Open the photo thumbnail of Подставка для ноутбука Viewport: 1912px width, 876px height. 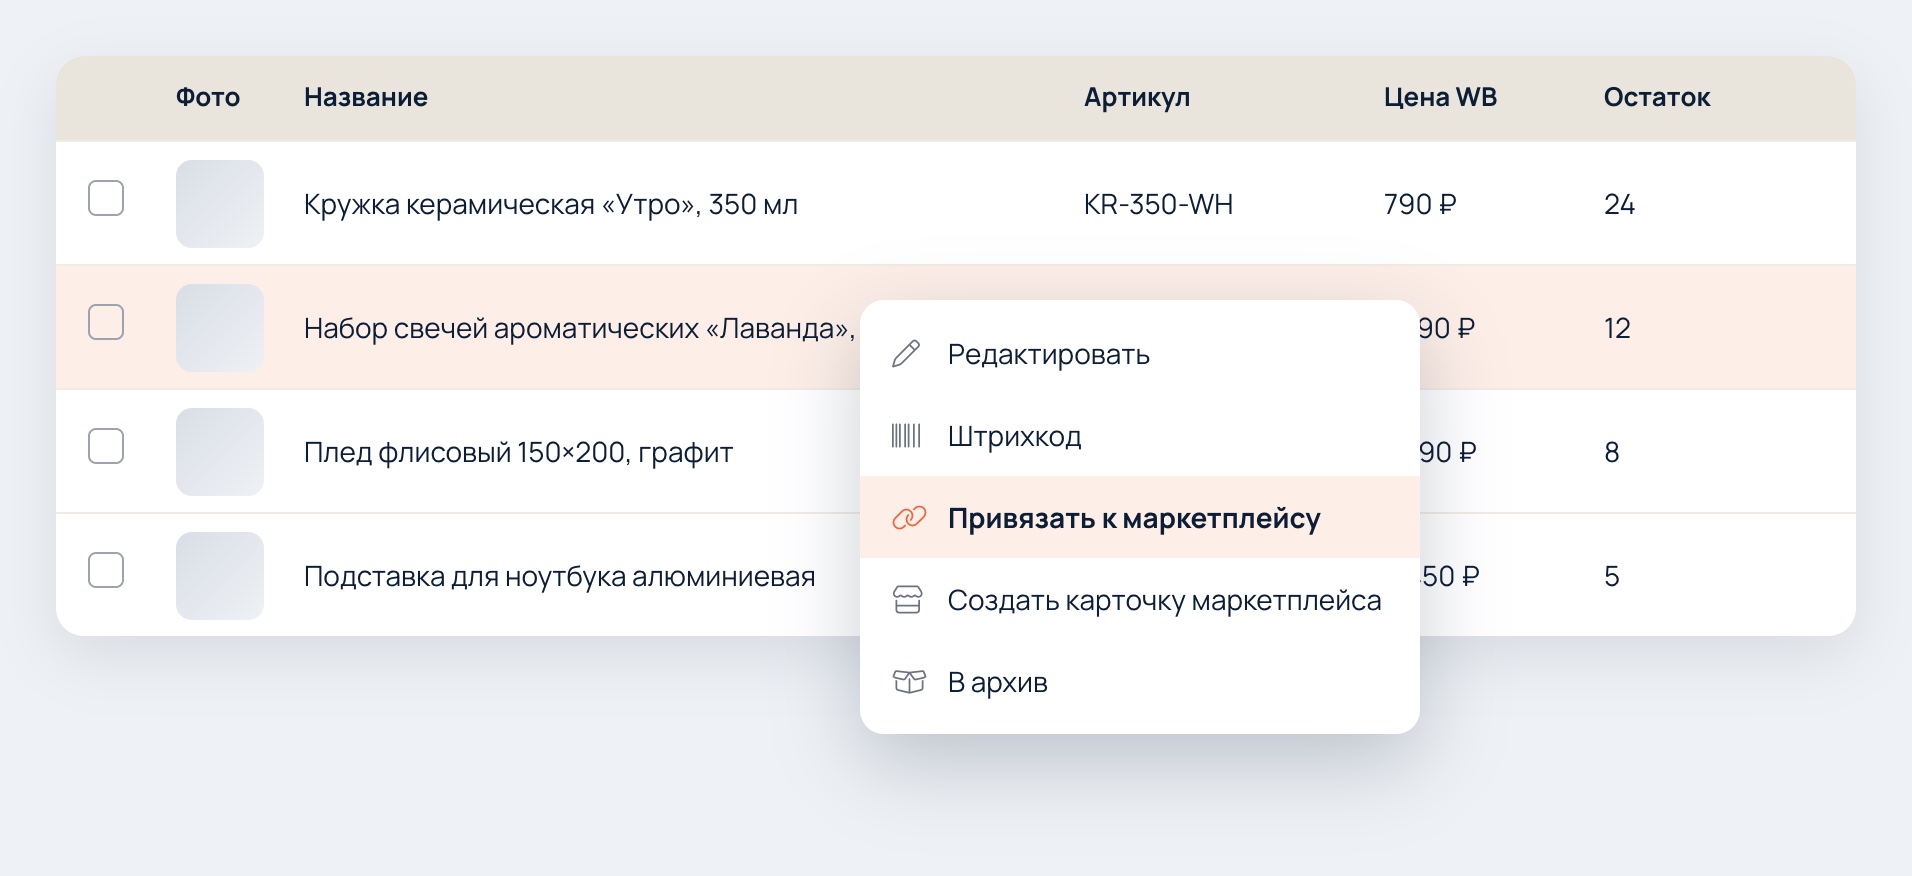pyautogui.click(x=220, y=576)
